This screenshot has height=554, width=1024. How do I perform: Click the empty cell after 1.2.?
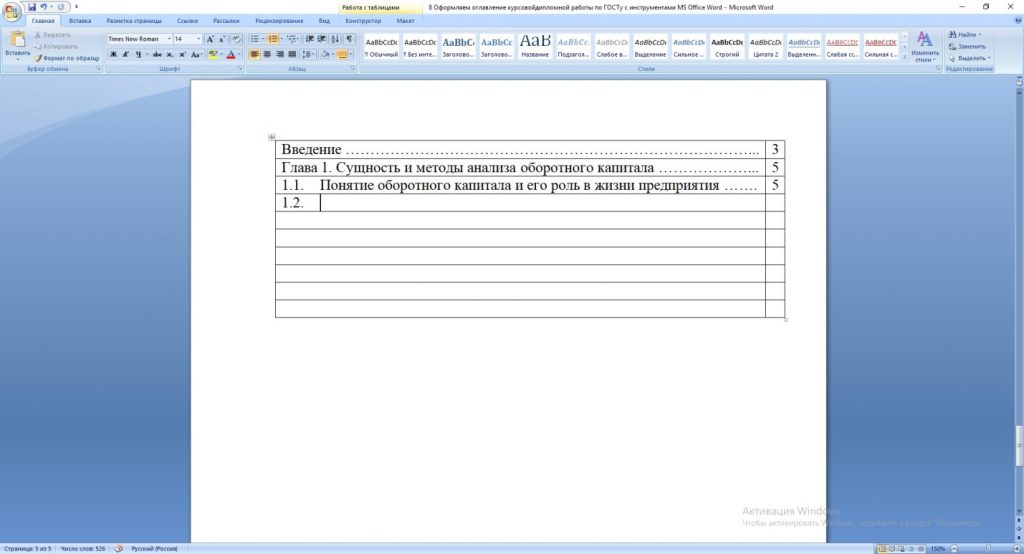pyautogui.click(x=540, y=203)
